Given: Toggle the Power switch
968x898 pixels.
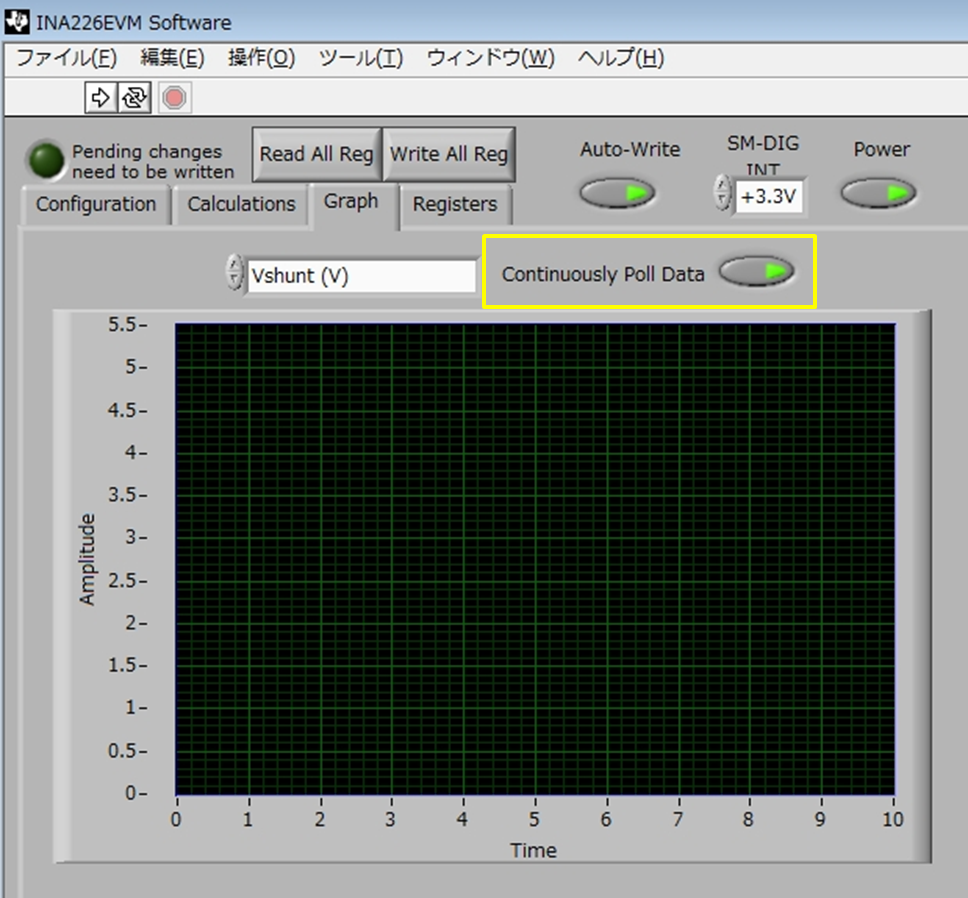Looking at the screenshot, I should pos(878,194).
